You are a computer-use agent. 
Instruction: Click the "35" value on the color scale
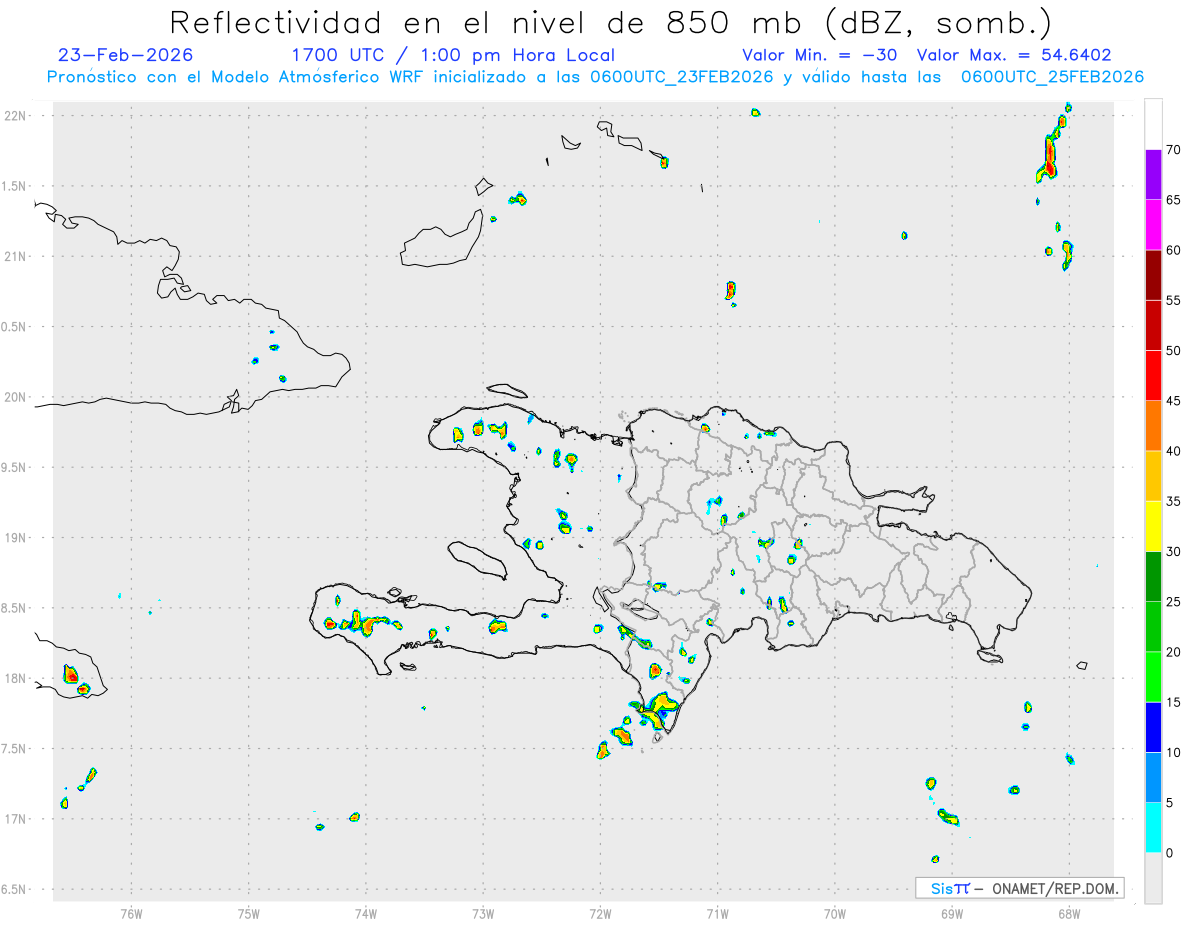1174,502
